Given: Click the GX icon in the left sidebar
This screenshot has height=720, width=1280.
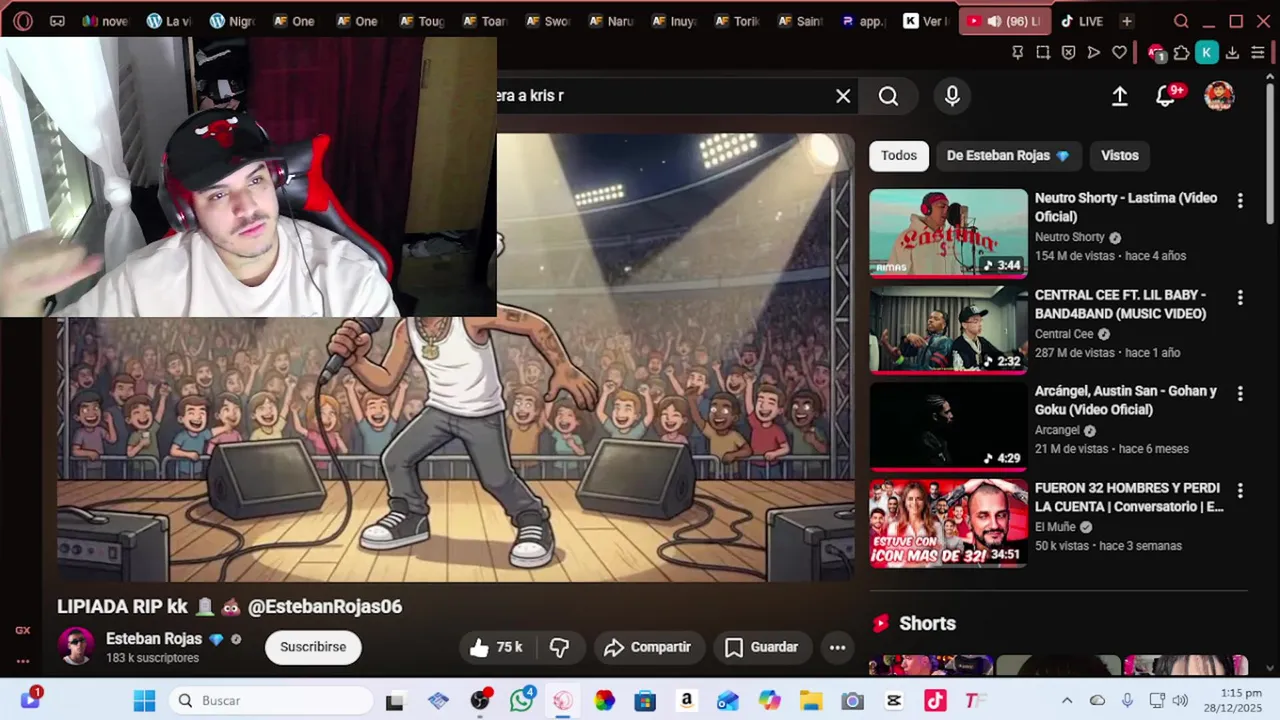Looking at the screenshot, I should pos(23,630).
